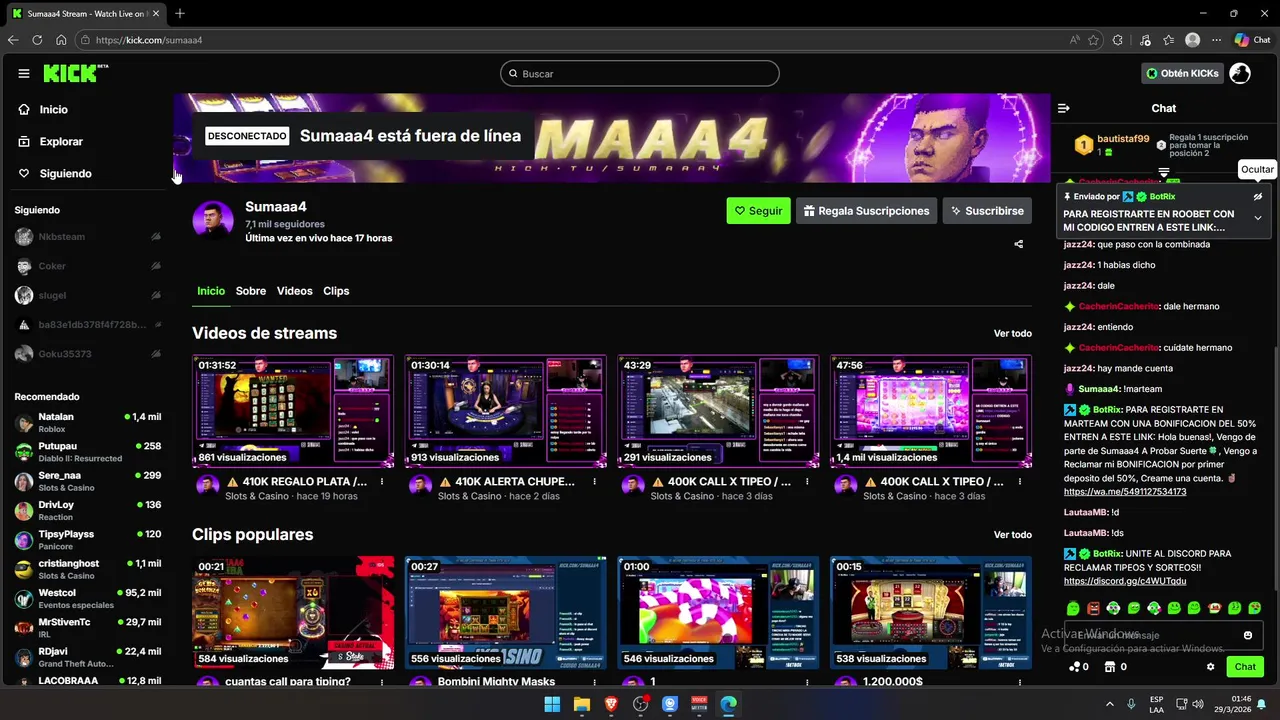Screen dimensions: 1280x720
Task: Open options for Bombini Mighty Masks clip
Action: 594,682
